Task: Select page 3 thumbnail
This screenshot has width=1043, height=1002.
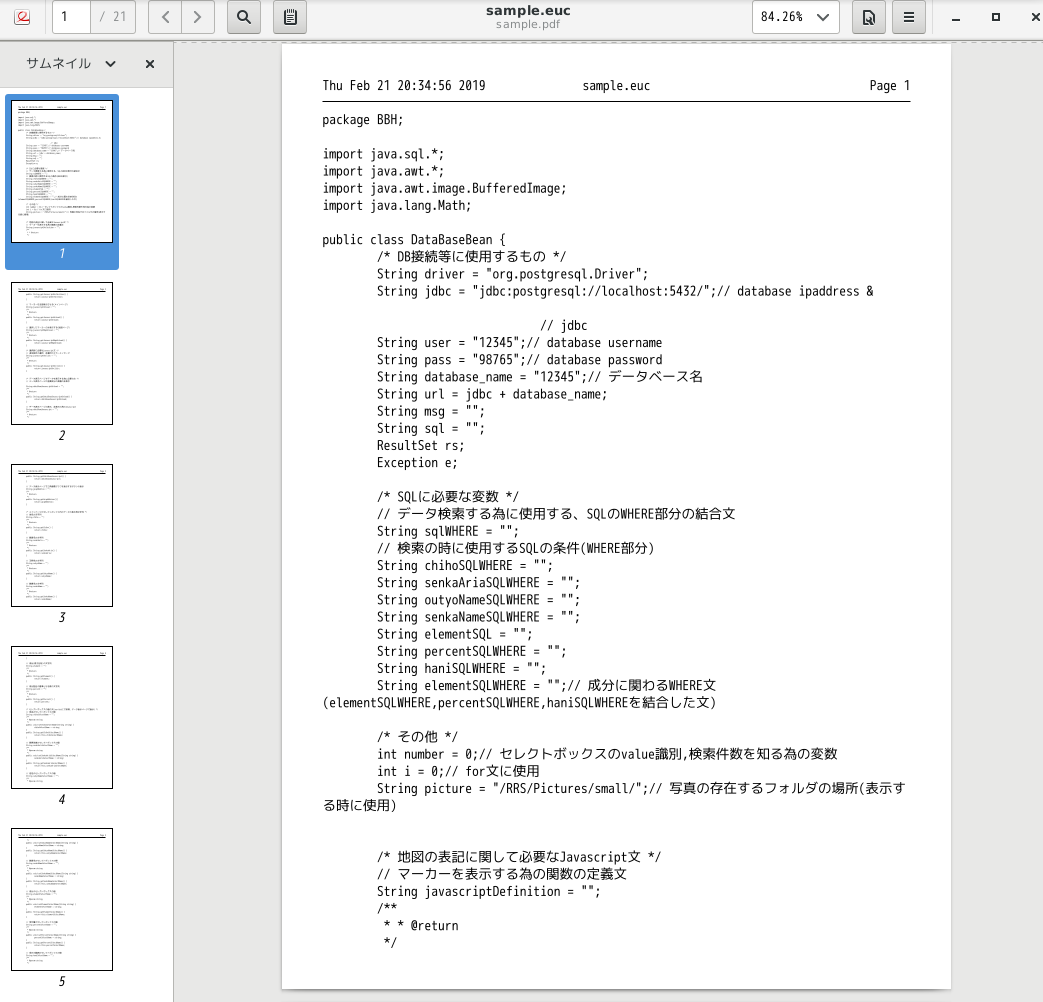Action: click(x=62, y=536)
